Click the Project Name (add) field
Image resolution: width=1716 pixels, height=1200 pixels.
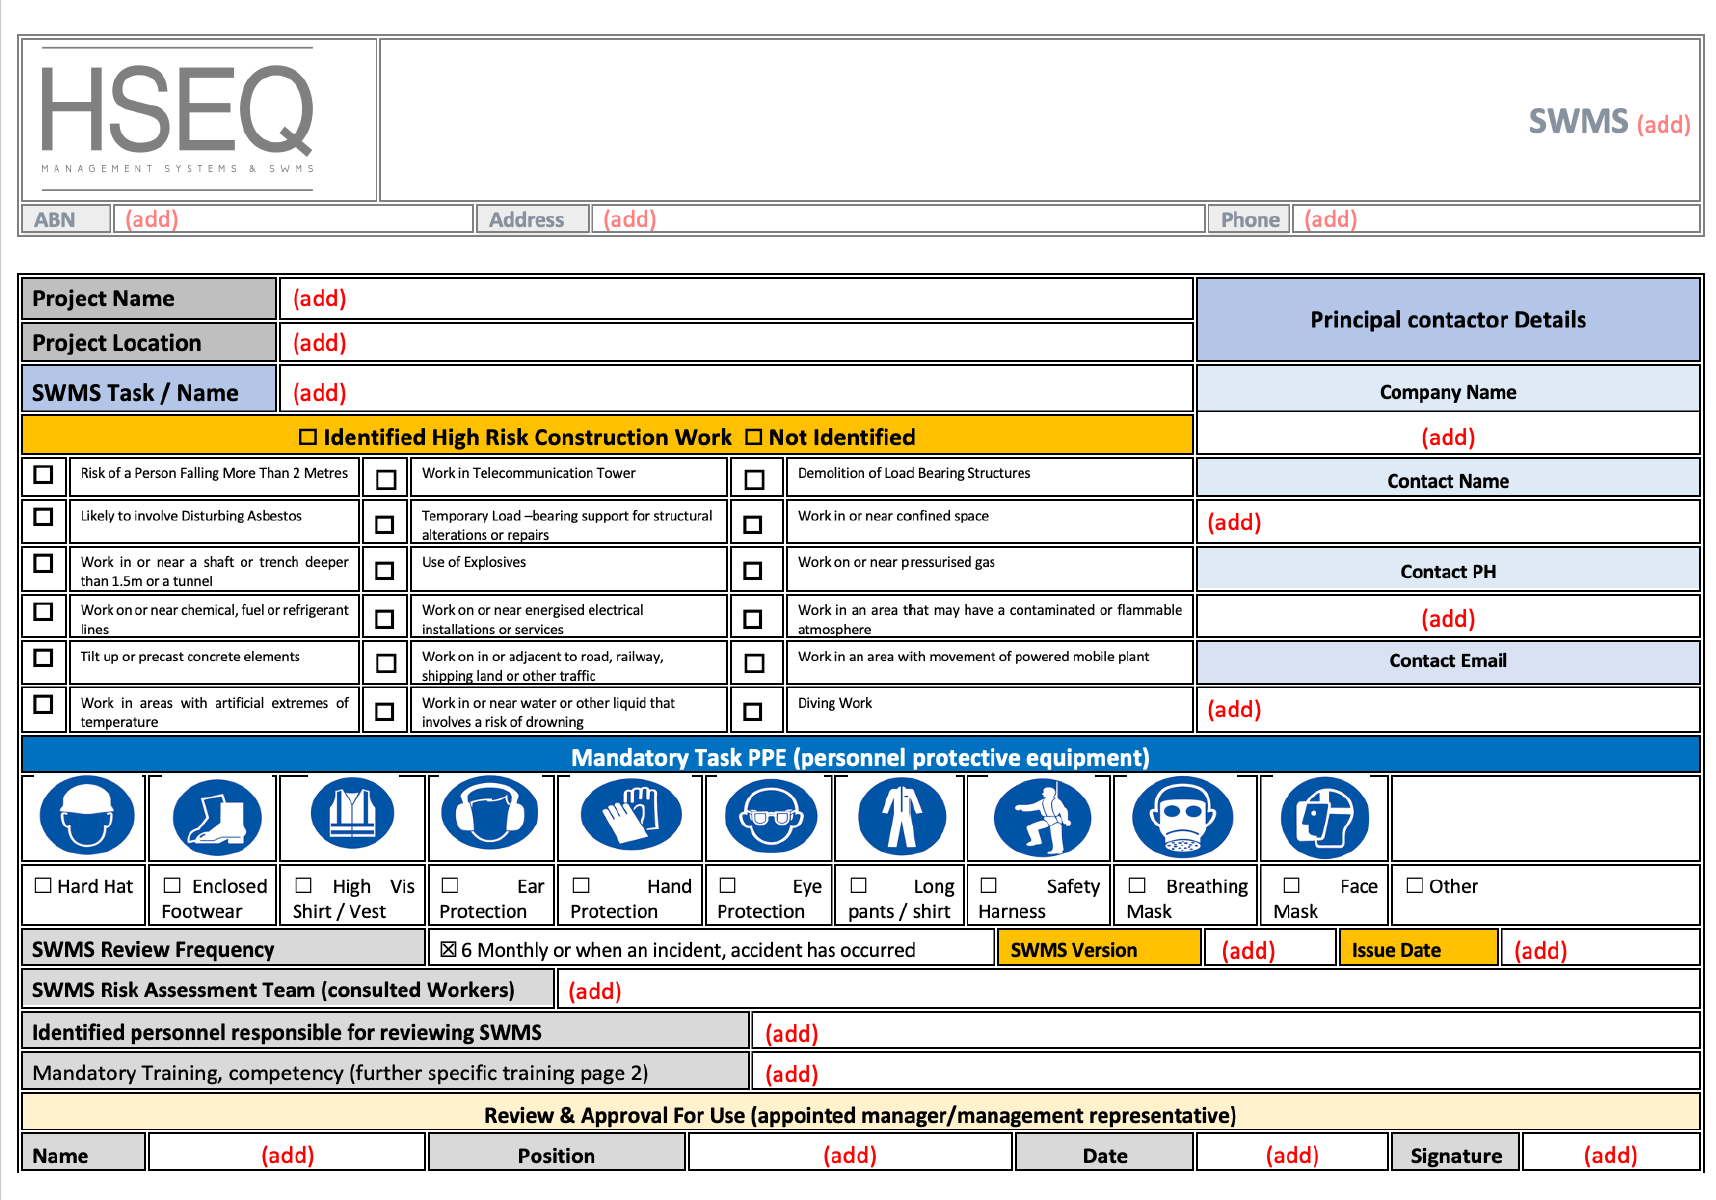[319, 297]
